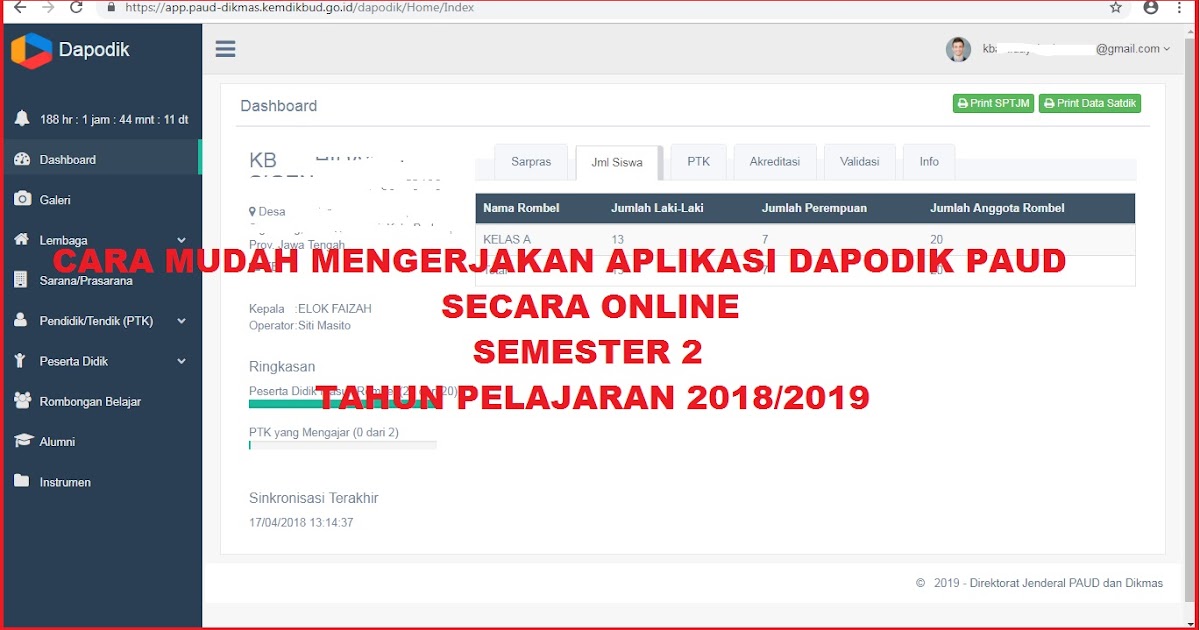This screenshot has height=630, width=1200.
Task: Reload the page with refresh icon
Action: [77, 7]
